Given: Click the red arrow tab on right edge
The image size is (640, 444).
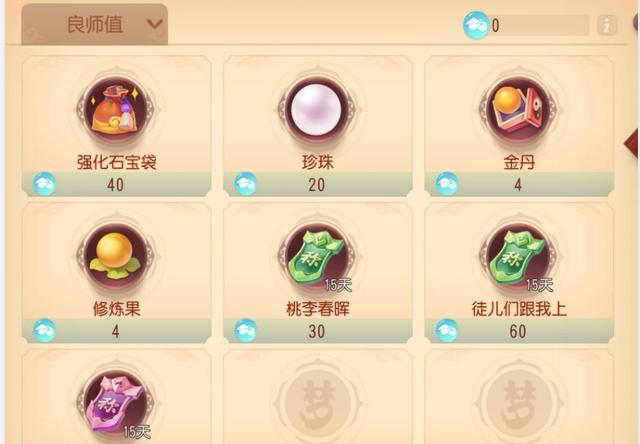Looking at the screenshot, I should (x=632, y=143).
